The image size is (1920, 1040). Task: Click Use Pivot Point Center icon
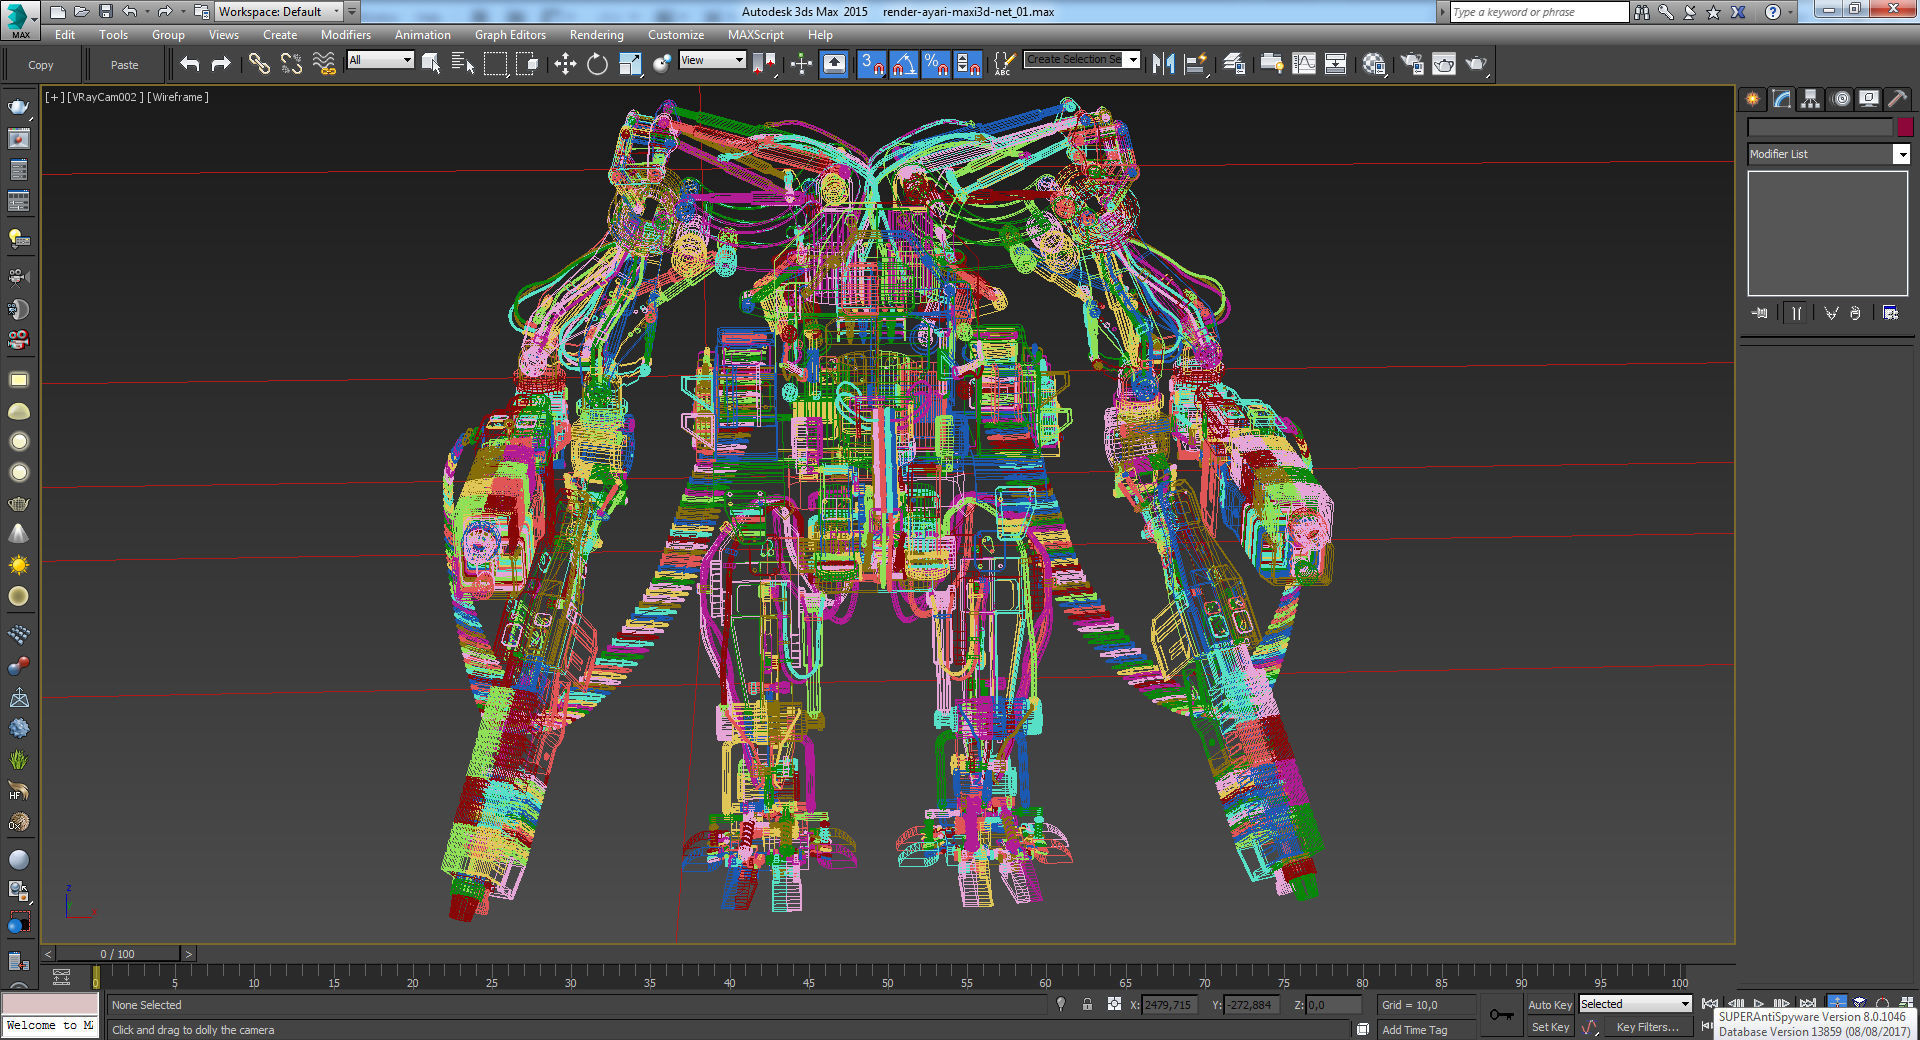click(766, 64)
